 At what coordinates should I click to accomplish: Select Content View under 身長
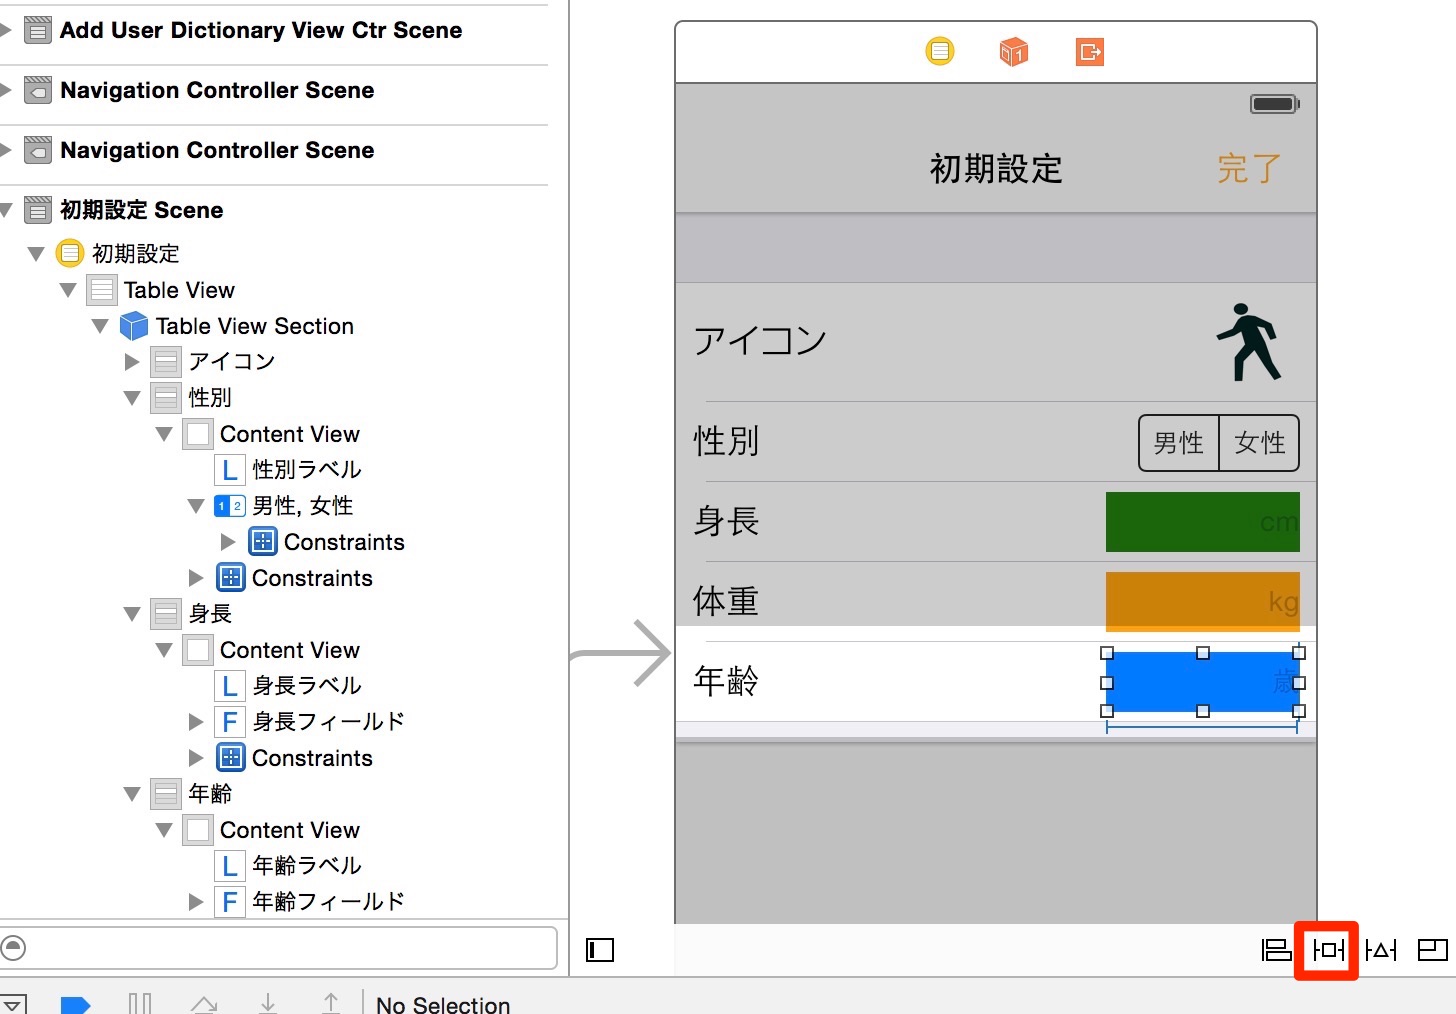click(x=271, y=650)
